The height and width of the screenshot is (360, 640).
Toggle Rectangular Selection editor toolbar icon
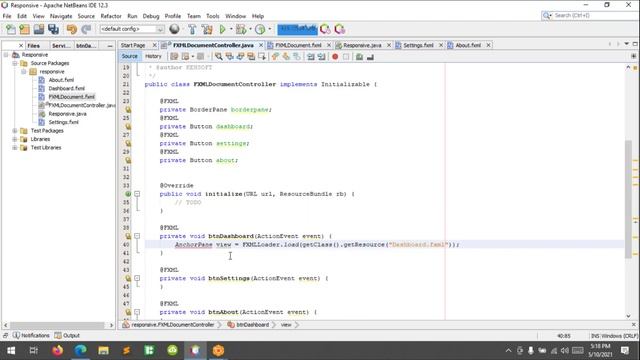[x=262, y=57]
